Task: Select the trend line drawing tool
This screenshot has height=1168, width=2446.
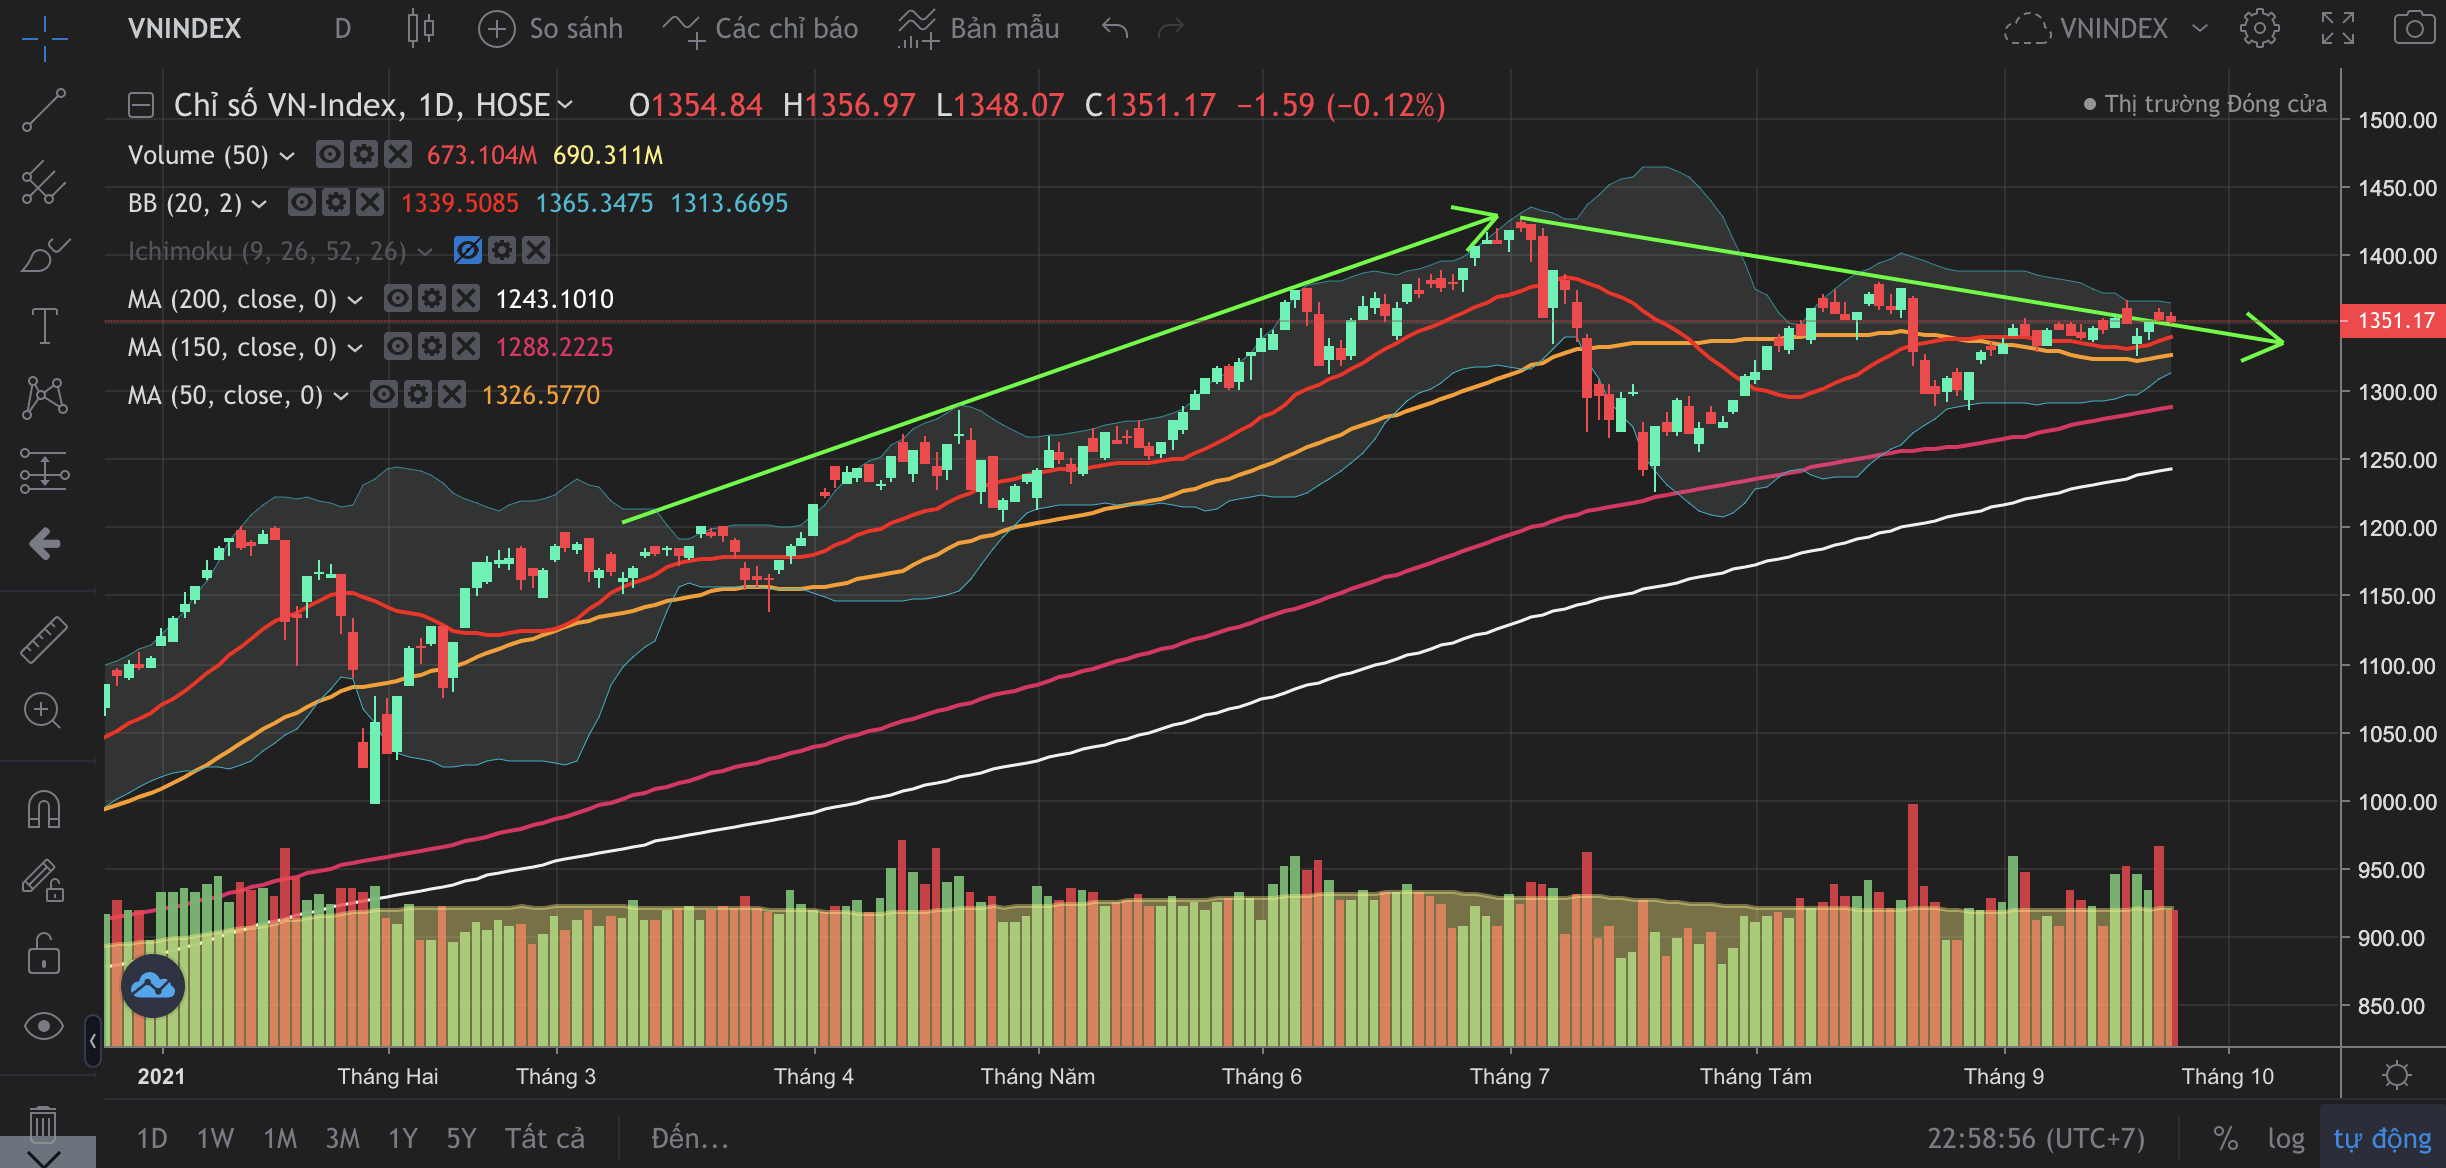Action: pos(44,110)
